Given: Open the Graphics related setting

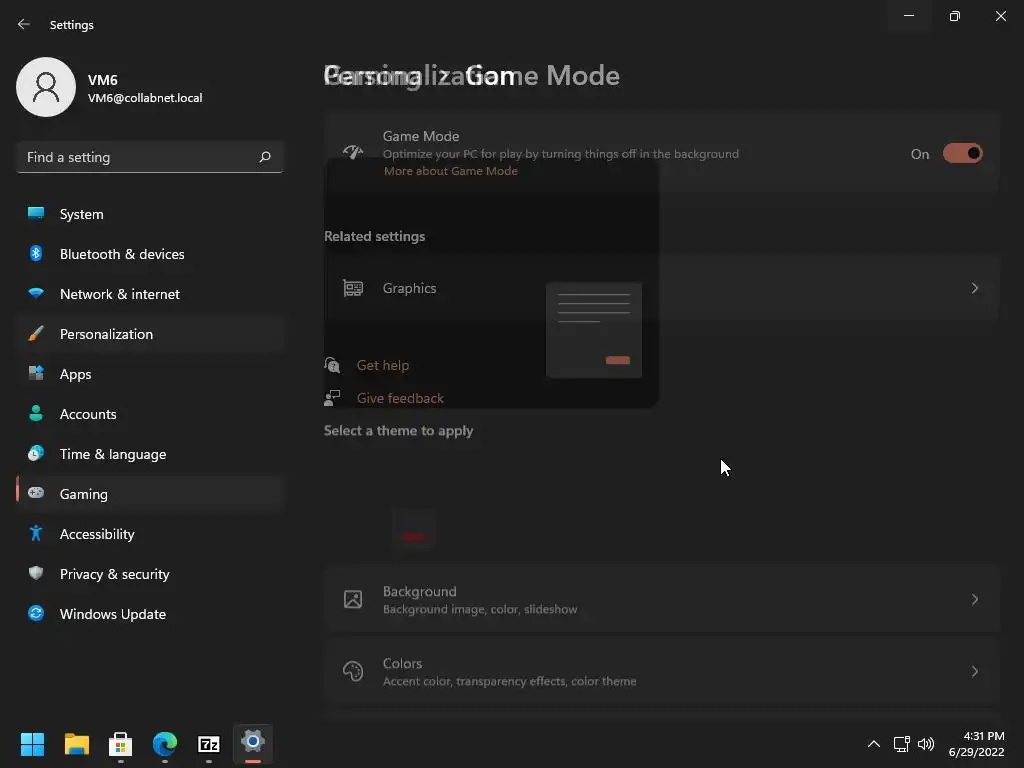Looking at the screenshot, I should tap(662, 288).
